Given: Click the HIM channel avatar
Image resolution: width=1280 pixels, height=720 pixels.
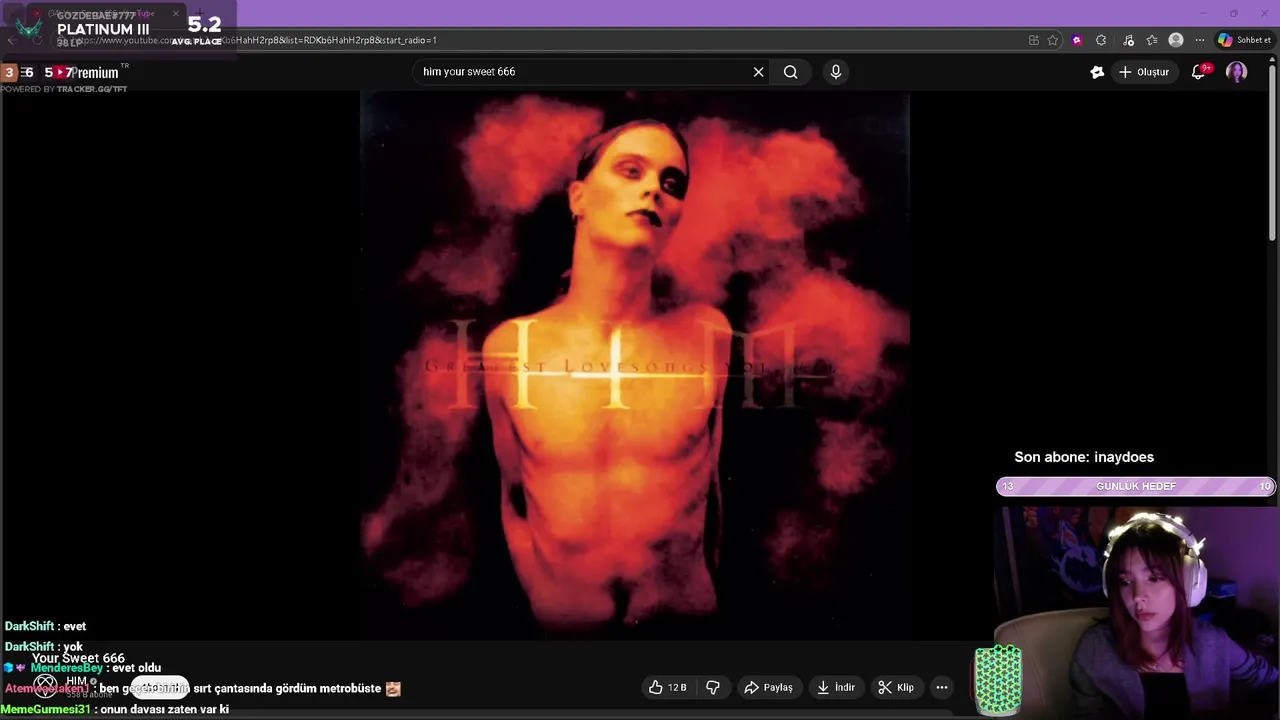Looking at the screenshot, I should [45, 685].
